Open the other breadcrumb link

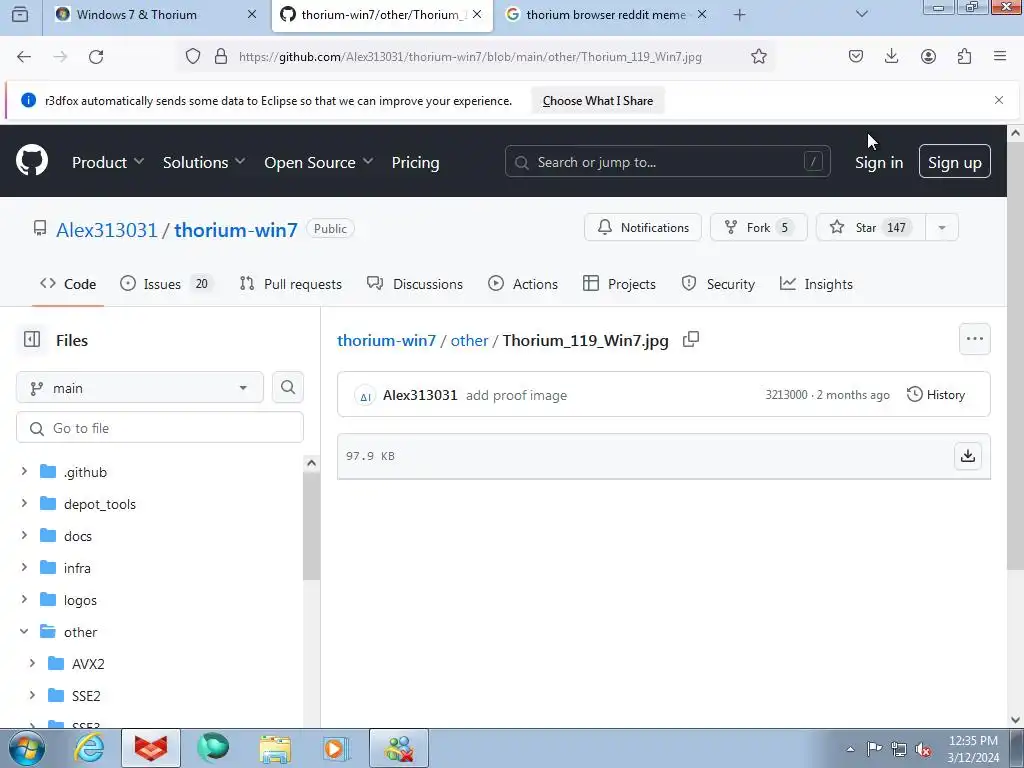click(x=470, y=340)
